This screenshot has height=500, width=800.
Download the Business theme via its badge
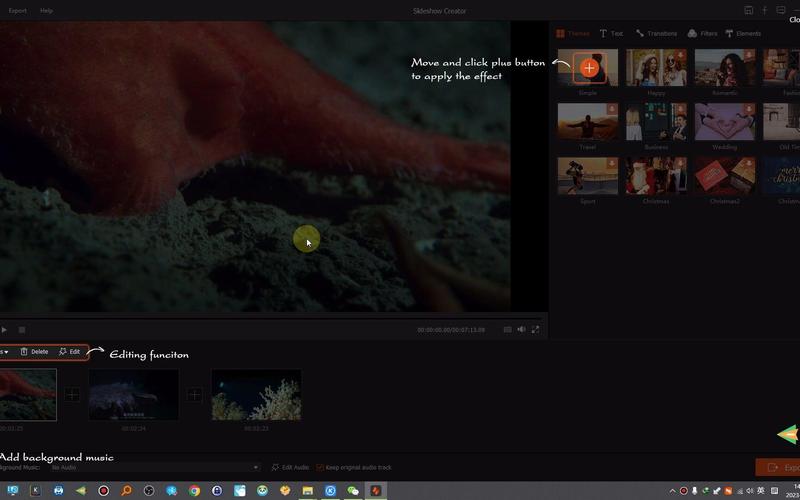[x=680, y=109]
